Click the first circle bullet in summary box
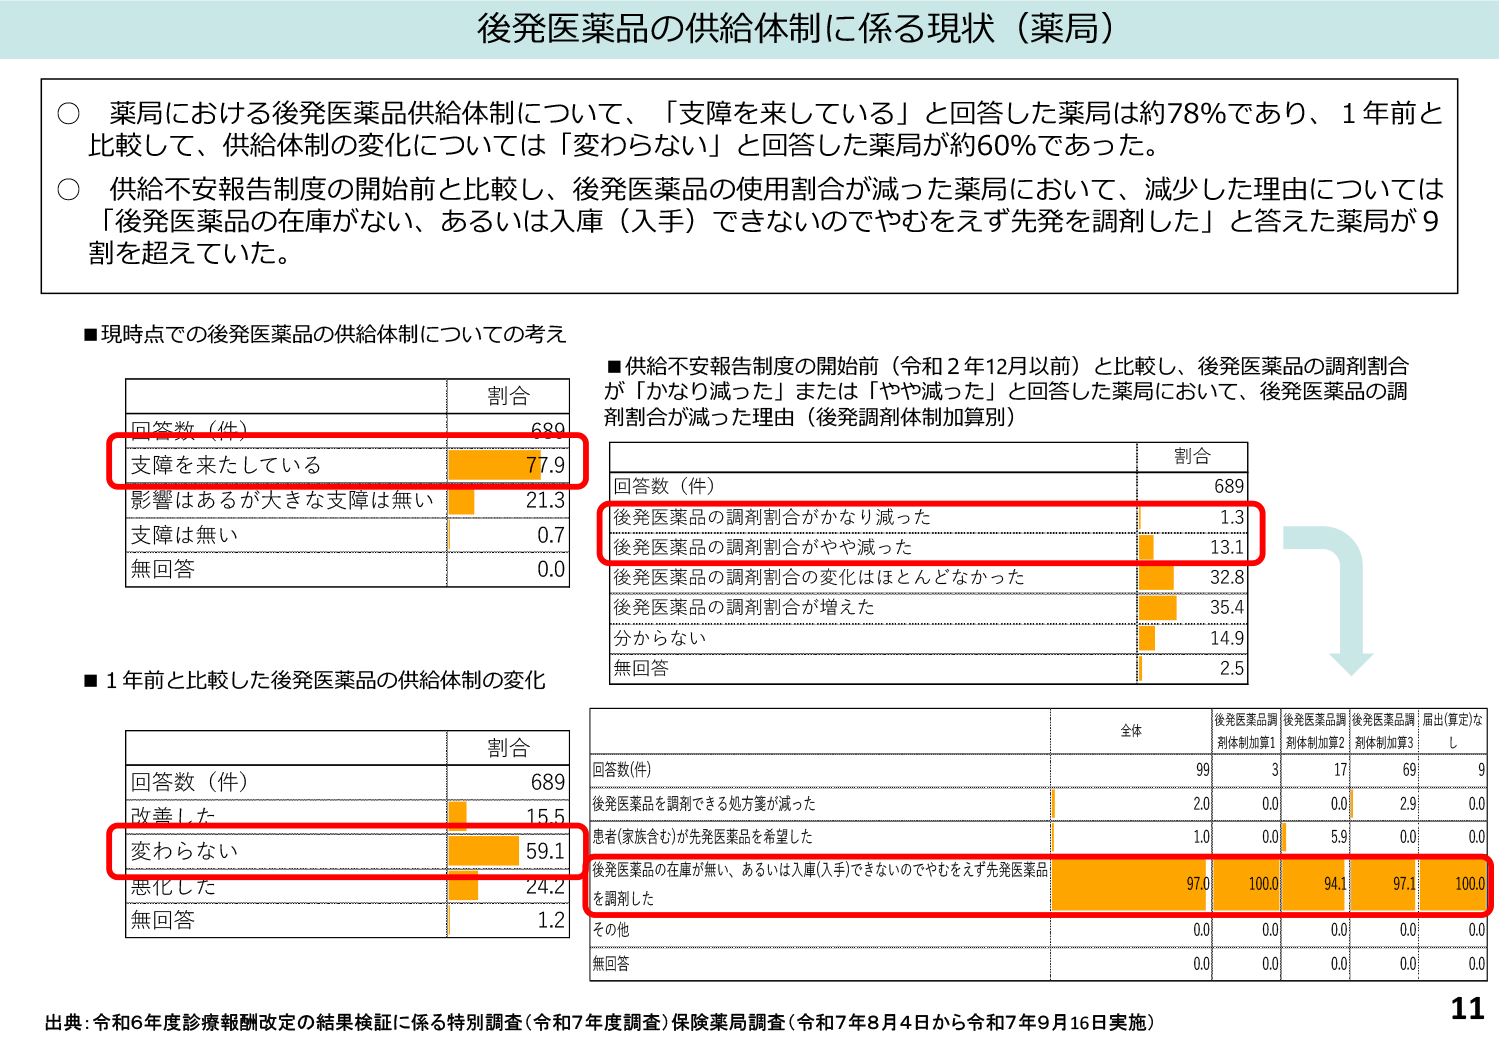Viewport: 1499px width, 1038px height. pos(68,113)
